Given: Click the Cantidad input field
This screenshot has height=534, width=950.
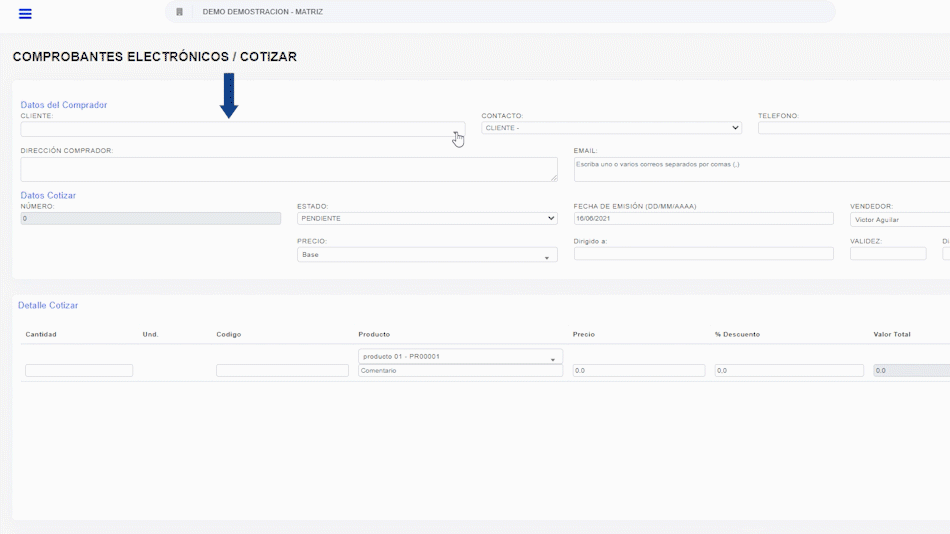Looking at the screenshot, I should point(79,371).
